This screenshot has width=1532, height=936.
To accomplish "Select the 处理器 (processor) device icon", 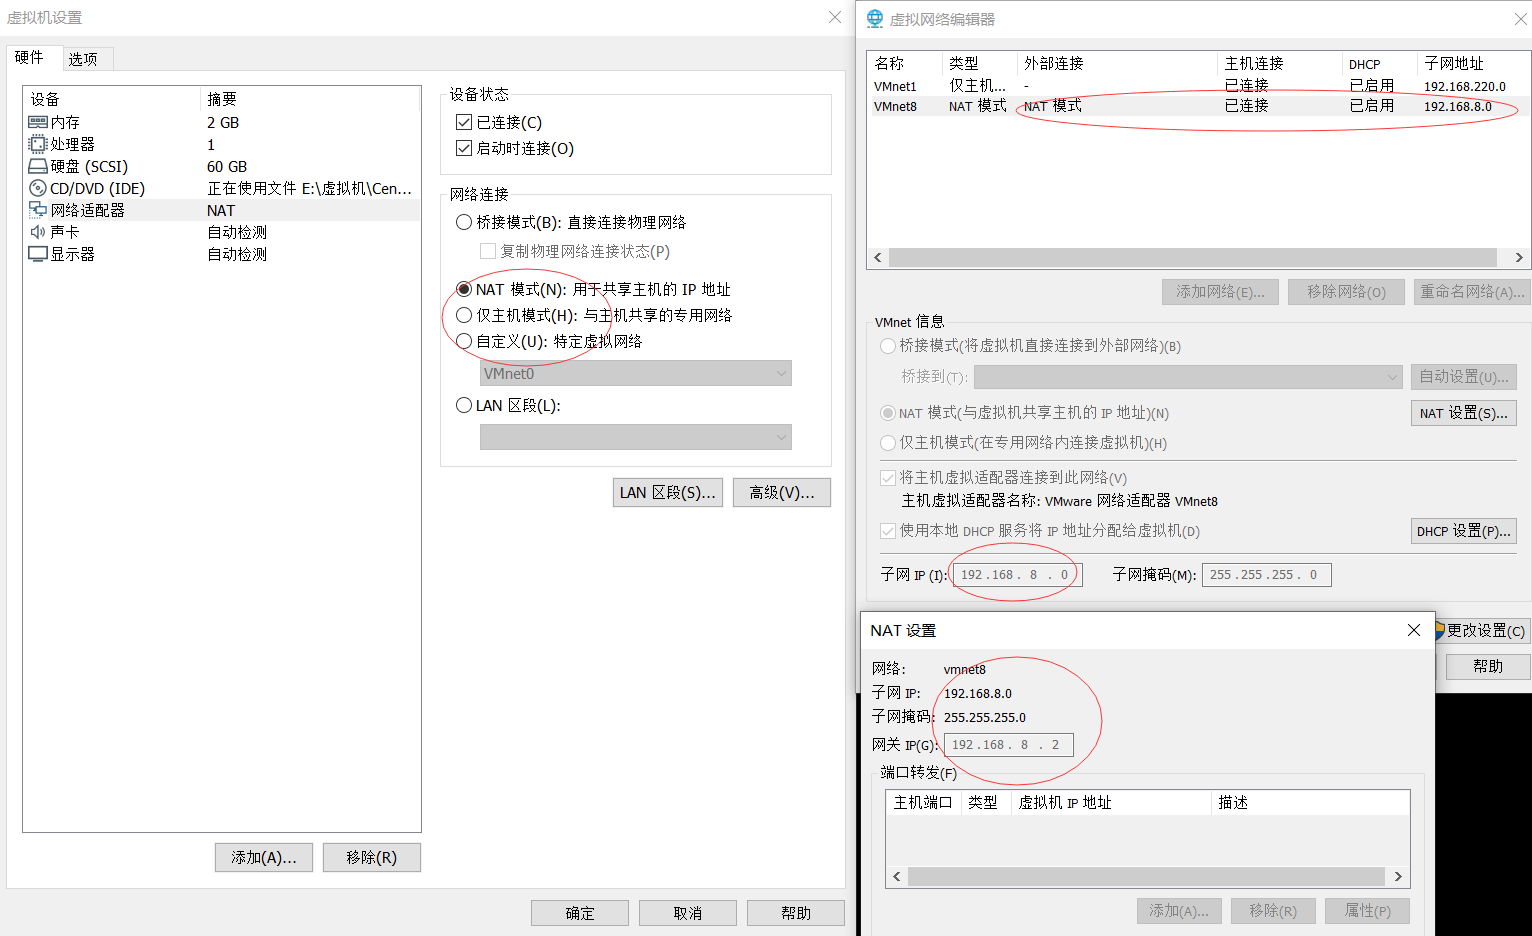I will point(38,144).
